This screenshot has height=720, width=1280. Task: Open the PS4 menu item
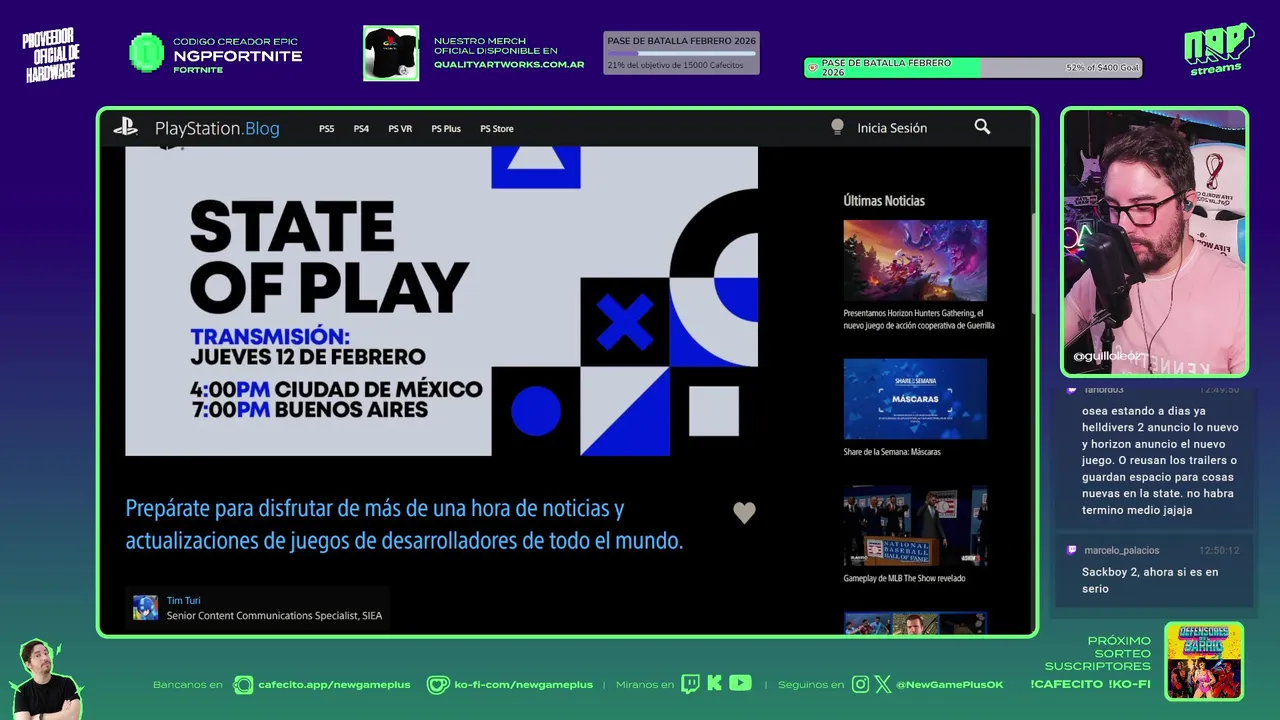point(361,128)
